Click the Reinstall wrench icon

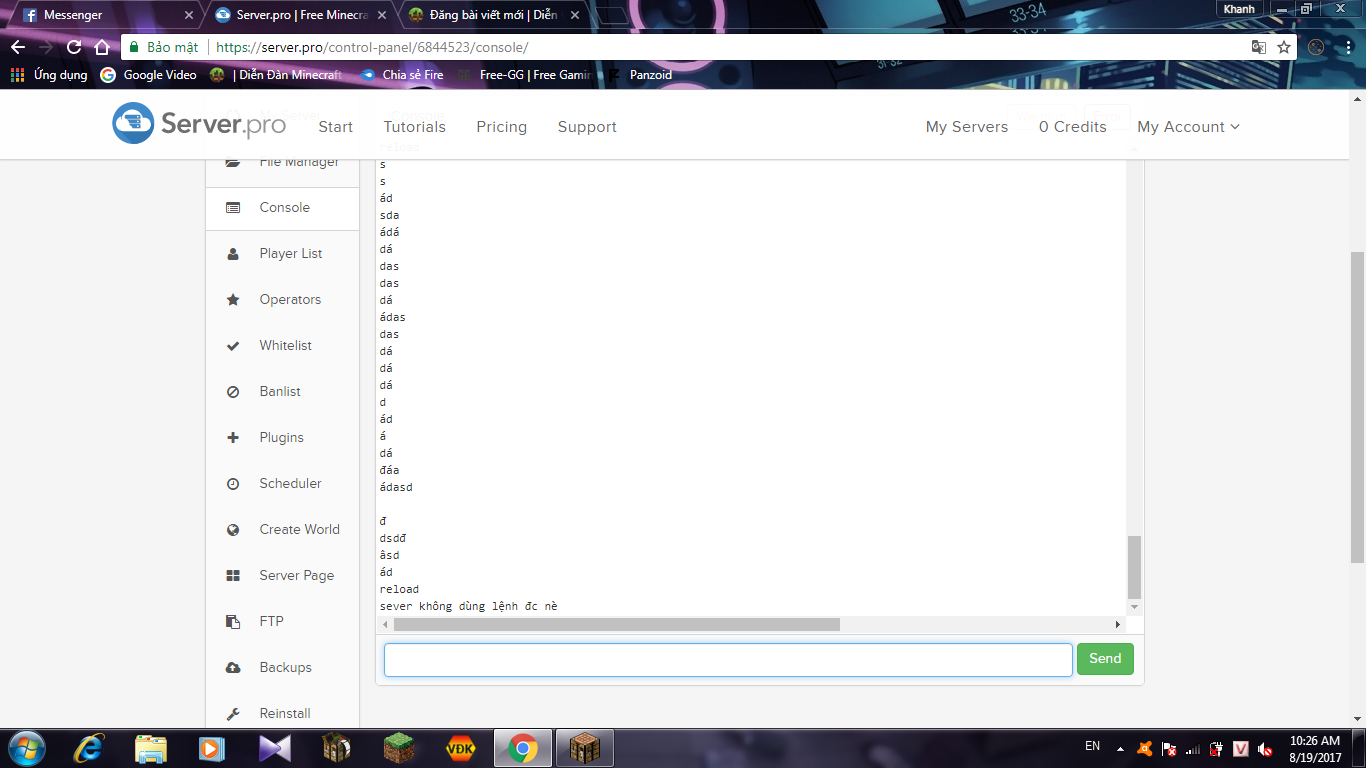pyautogui.click(x=233, y=714)
